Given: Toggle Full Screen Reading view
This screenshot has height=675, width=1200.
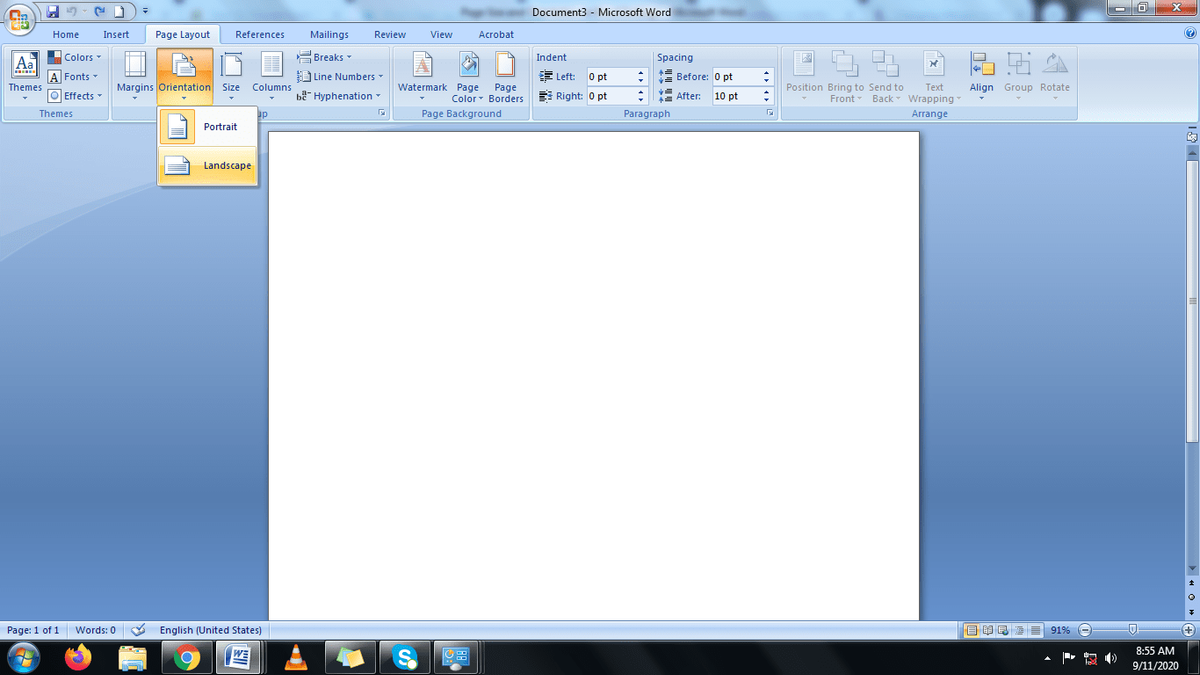Looking at the screenshot, I should [990, 630].
